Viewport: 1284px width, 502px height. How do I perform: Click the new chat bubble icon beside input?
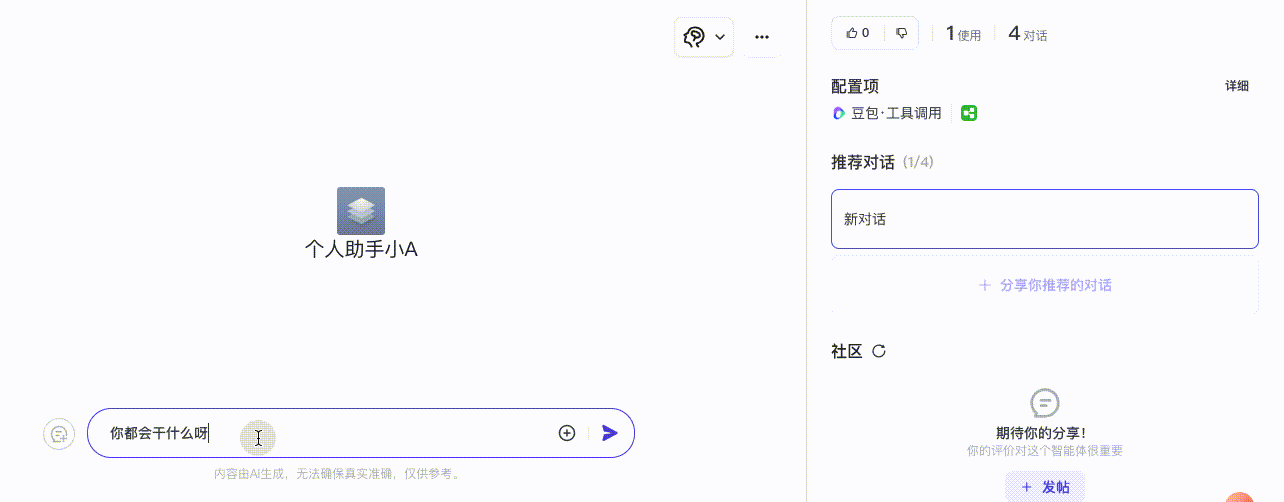click(x=59, y=434)
